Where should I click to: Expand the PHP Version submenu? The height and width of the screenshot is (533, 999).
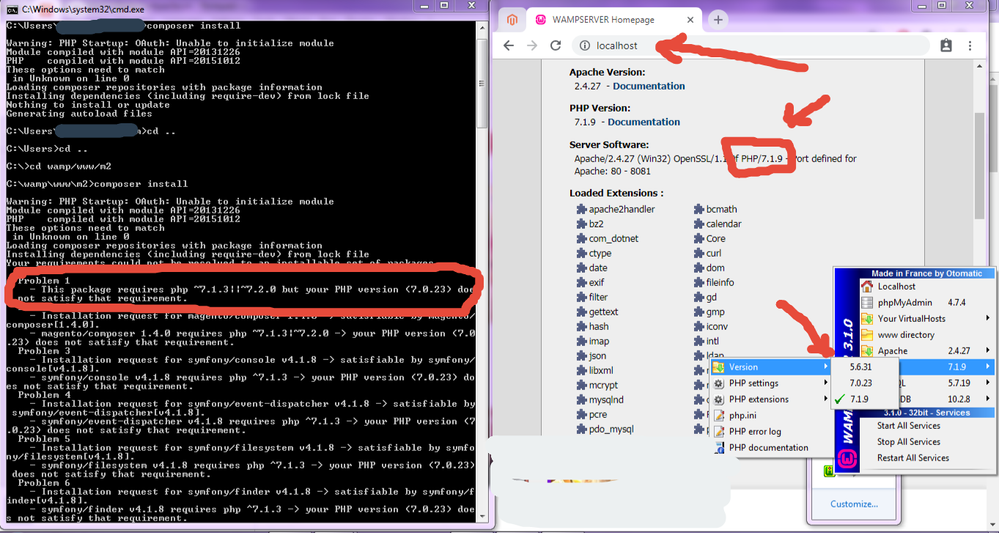(770, 367)
